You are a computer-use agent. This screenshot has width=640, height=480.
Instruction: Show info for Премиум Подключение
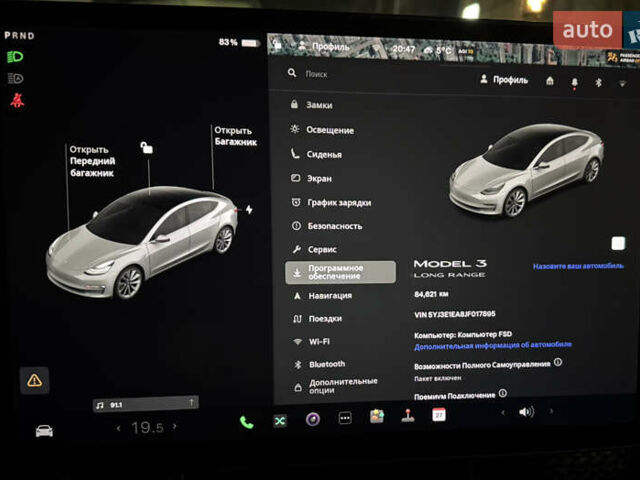point(502,394)
